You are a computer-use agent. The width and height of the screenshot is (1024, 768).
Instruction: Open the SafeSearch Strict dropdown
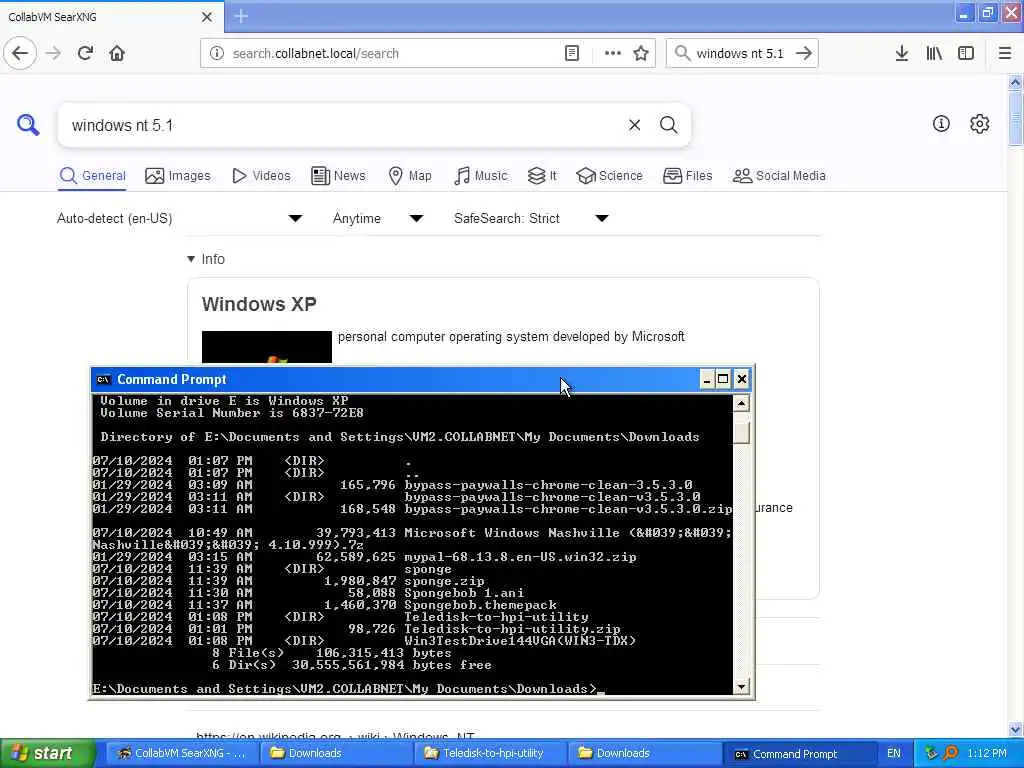[532, 218]
